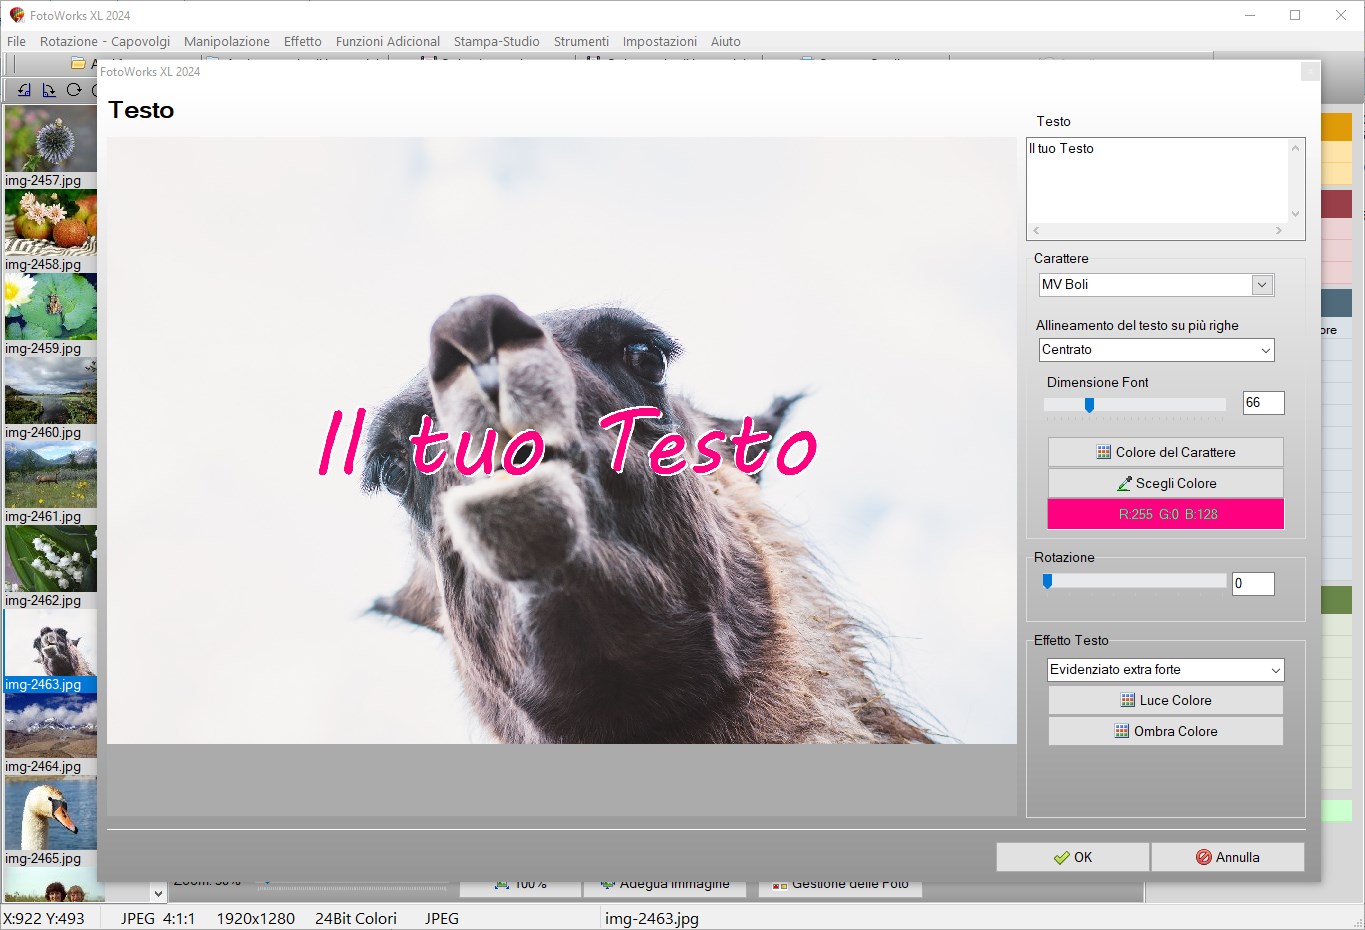Screen dimensions: 1365x930
Task: Click img-2463.jpg in the status bar
Action: click(x=652, y=918)
